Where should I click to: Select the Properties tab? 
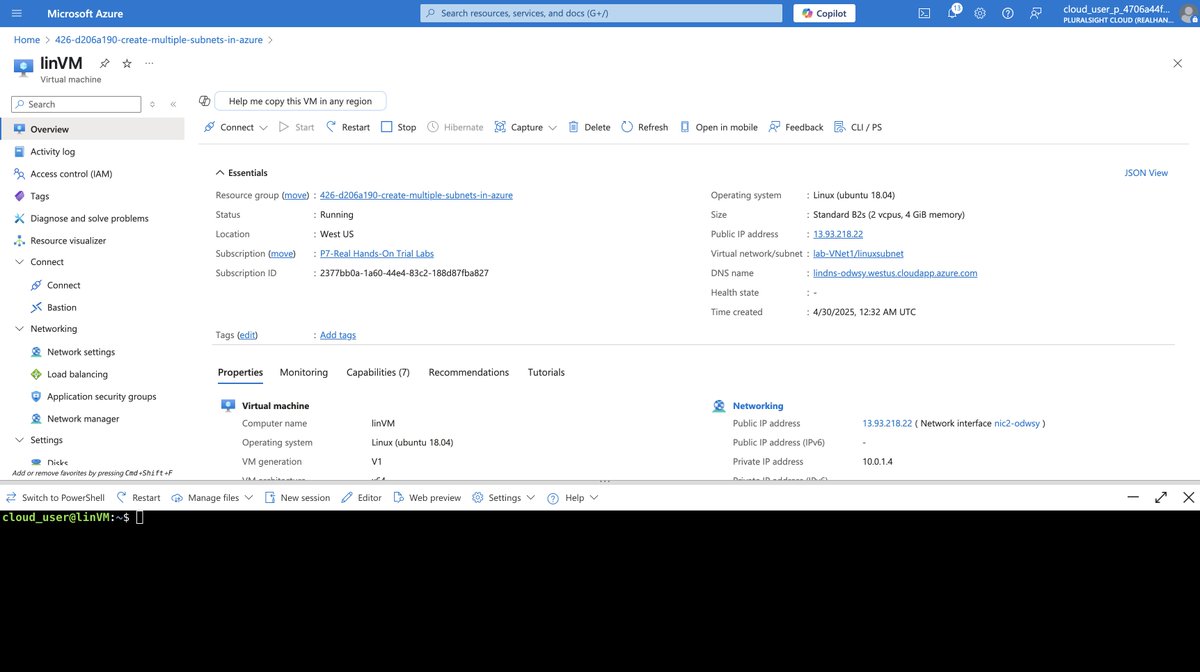point(240,372)
